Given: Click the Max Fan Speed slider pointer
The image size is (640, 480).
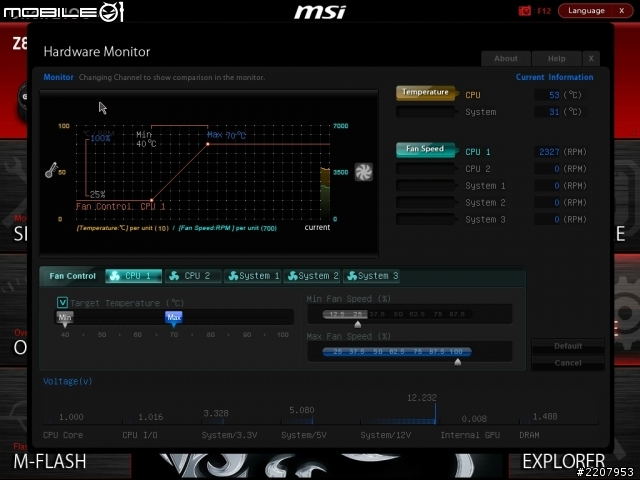Looking at the screenshot, I should 458,362.
